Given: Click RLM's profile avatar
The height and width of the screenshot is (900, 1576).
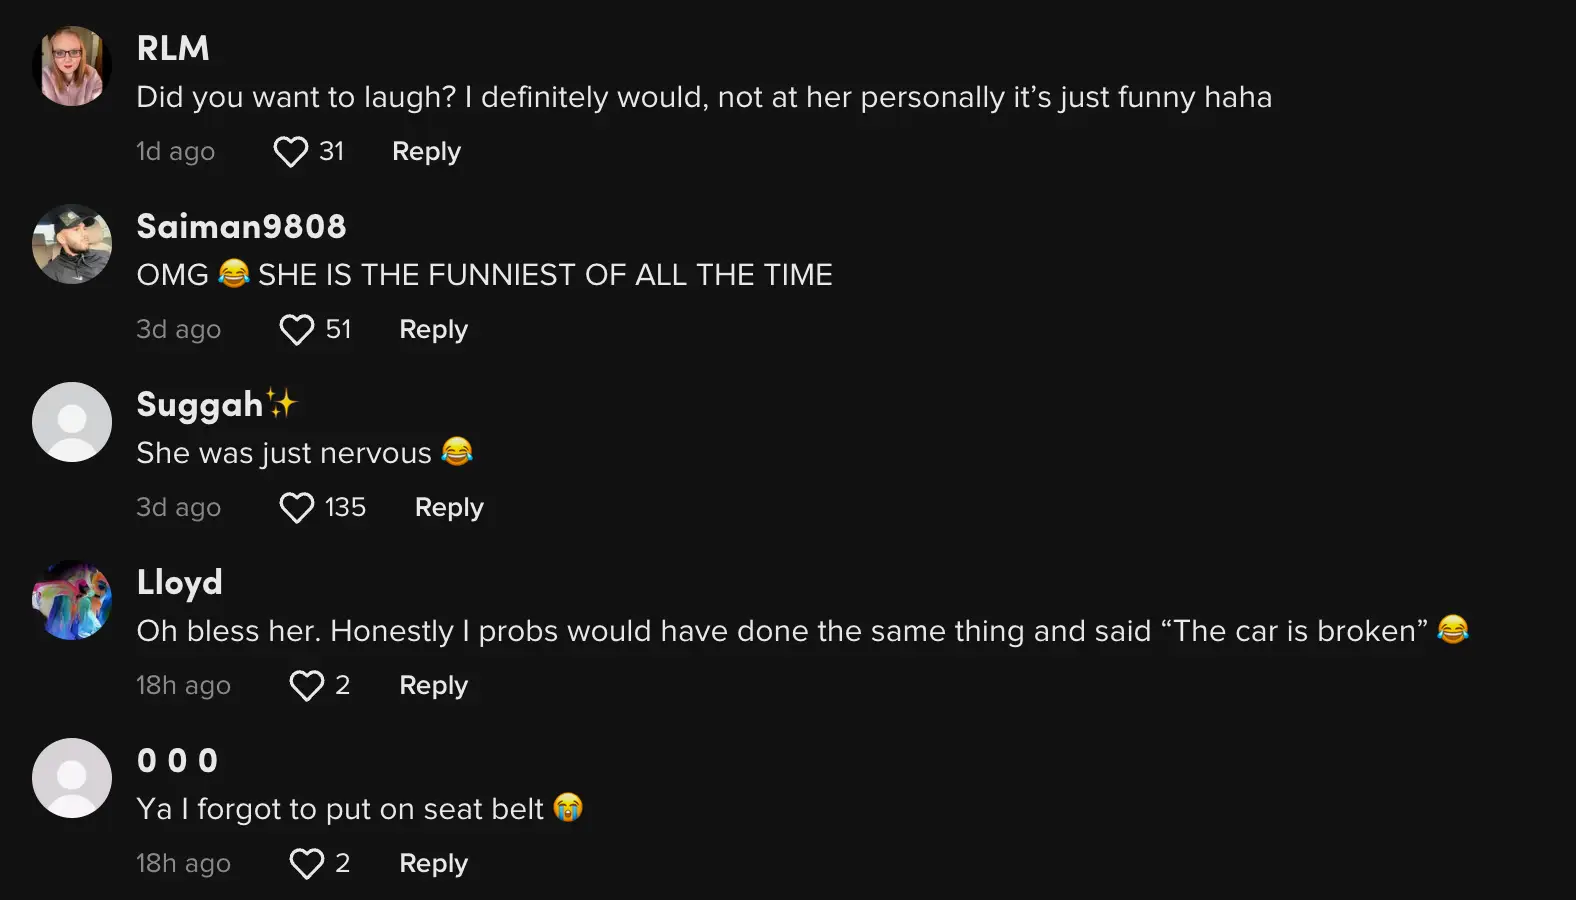Looking at the screenshot, I should [x=71, y=66].
